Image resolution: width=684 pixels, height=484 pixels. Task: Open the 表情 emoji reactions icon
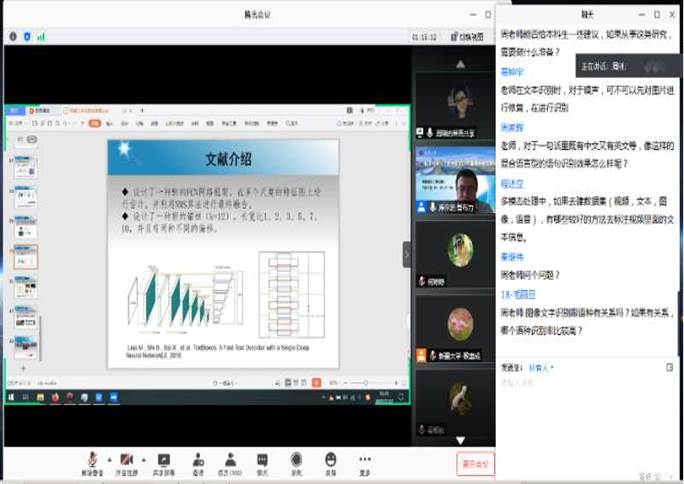(331, 460)
